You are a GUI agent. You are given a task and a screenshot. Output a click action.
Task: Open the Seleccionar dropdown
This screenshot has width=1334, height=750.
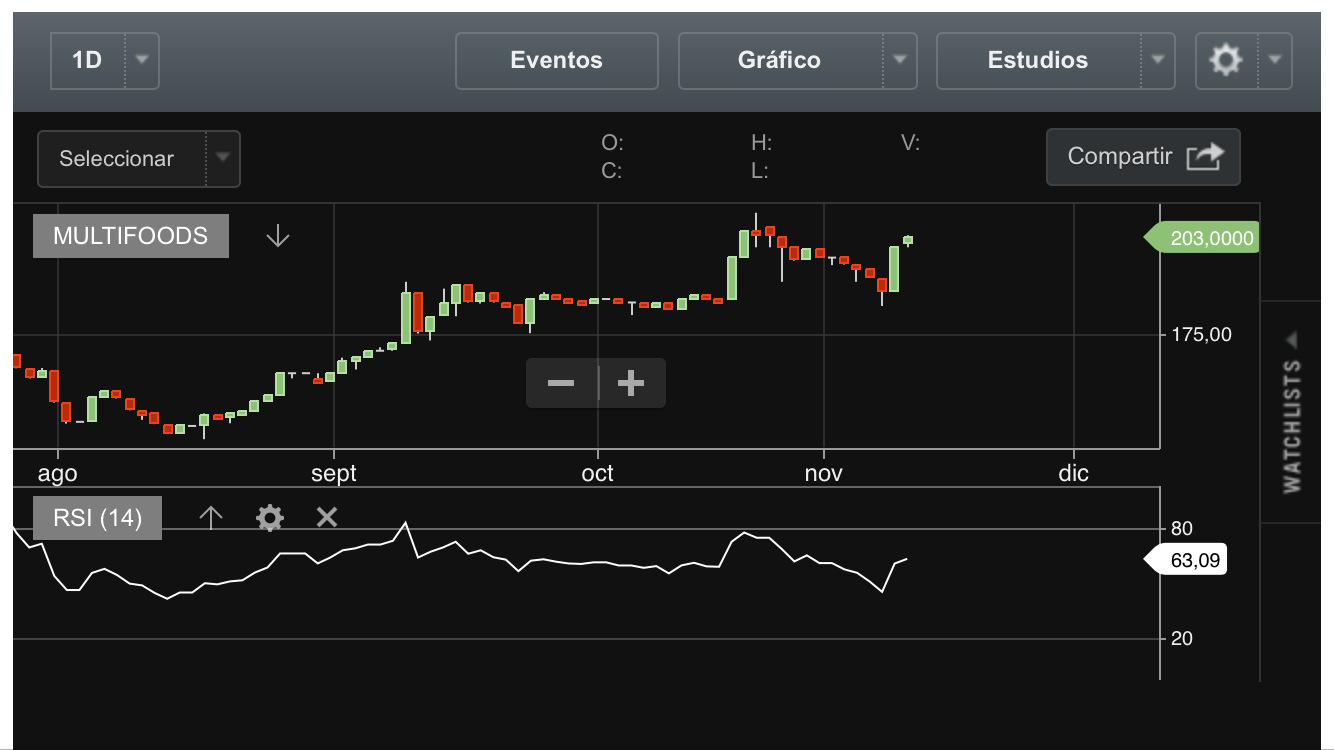click(x=138, y=159)
